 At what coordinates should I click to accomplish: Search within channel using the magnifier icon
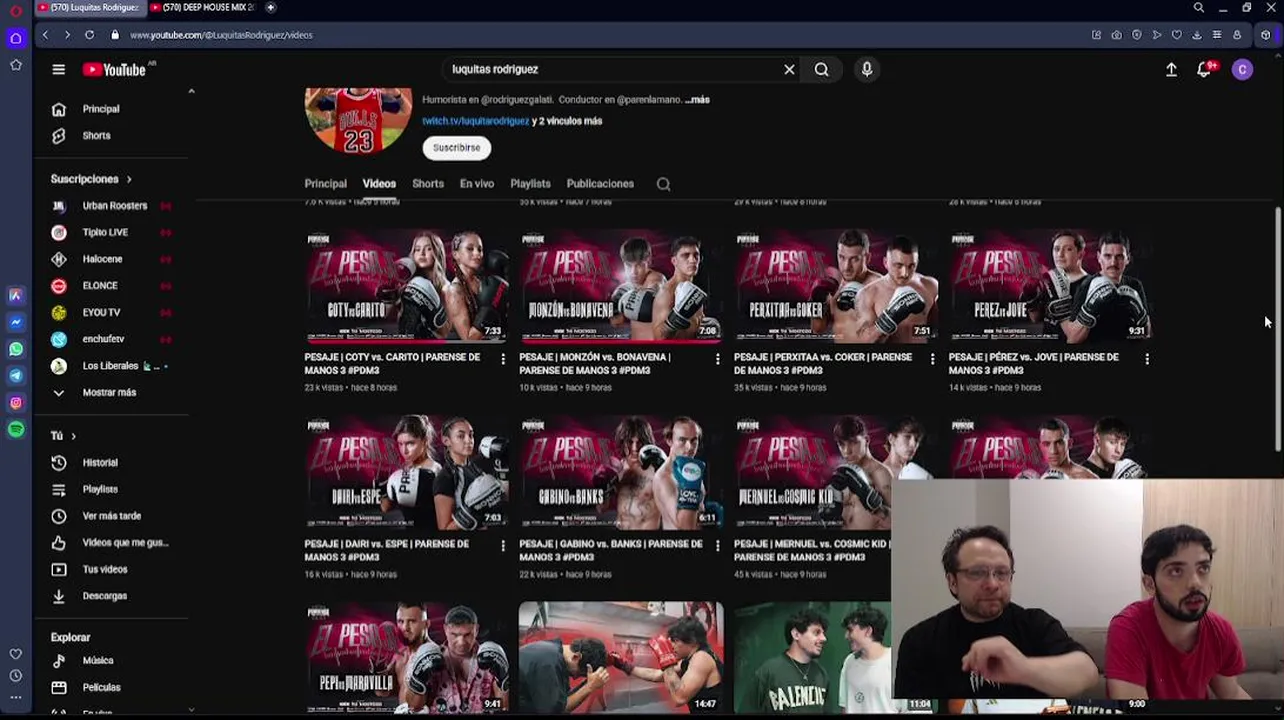663,184
